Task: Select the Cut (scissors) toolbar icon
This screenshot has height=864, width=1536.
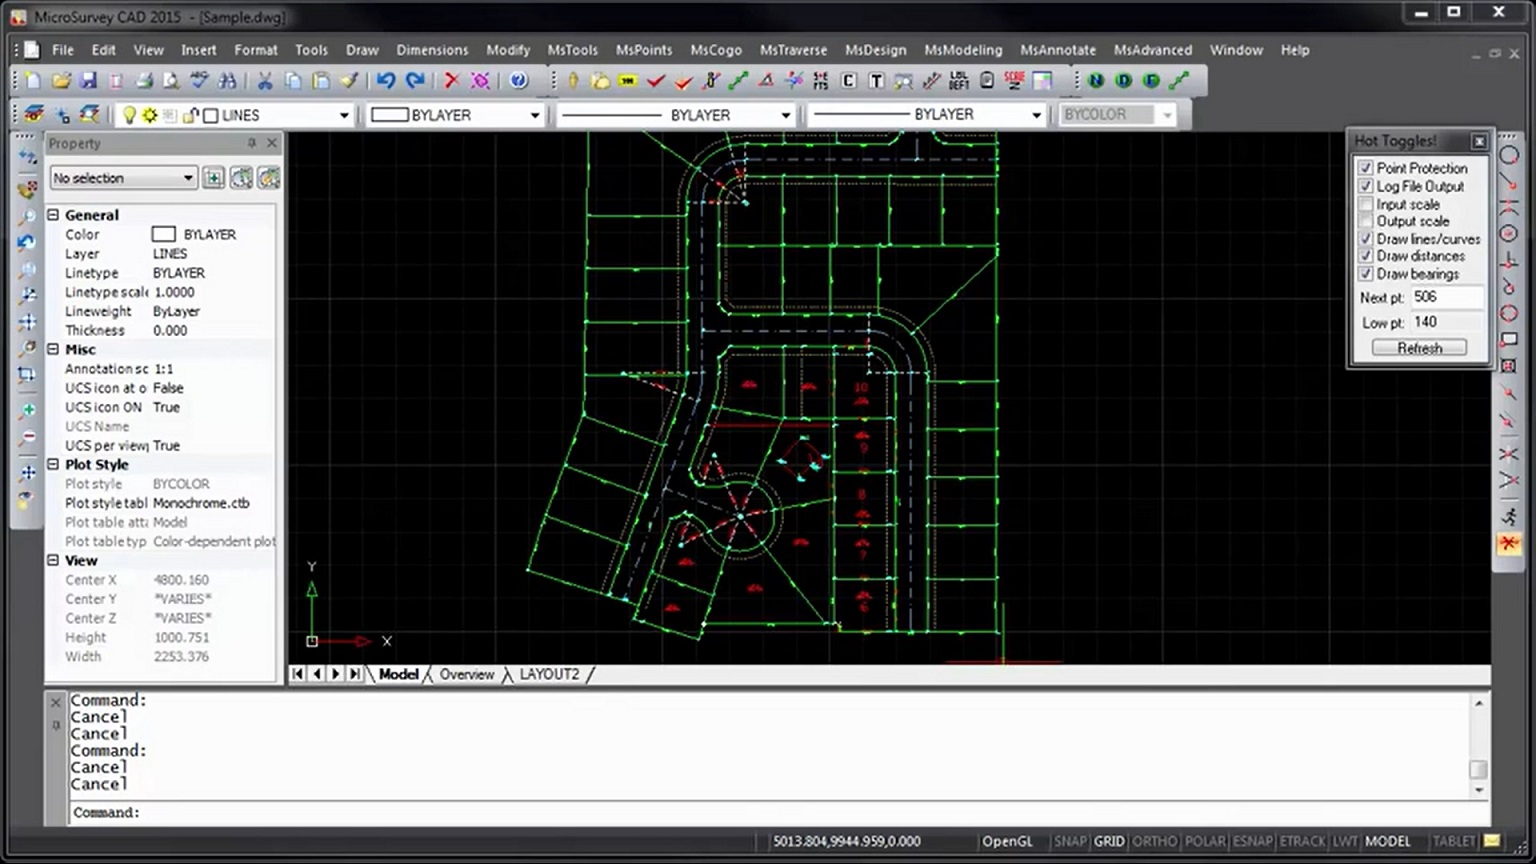Action: pos(264,80)
